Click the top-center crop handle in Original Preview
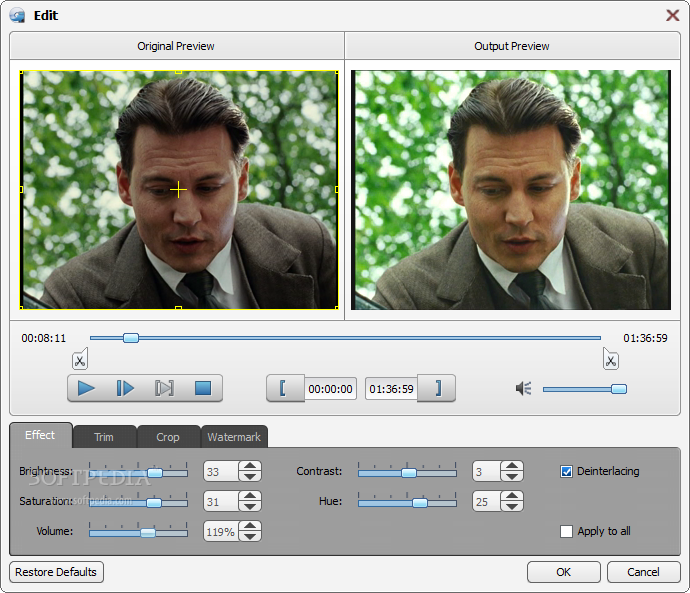 [178, 72]
